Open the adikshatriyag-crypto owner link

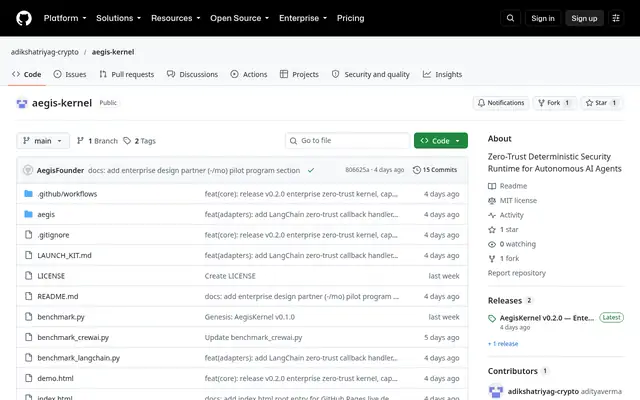click(45, 52)
